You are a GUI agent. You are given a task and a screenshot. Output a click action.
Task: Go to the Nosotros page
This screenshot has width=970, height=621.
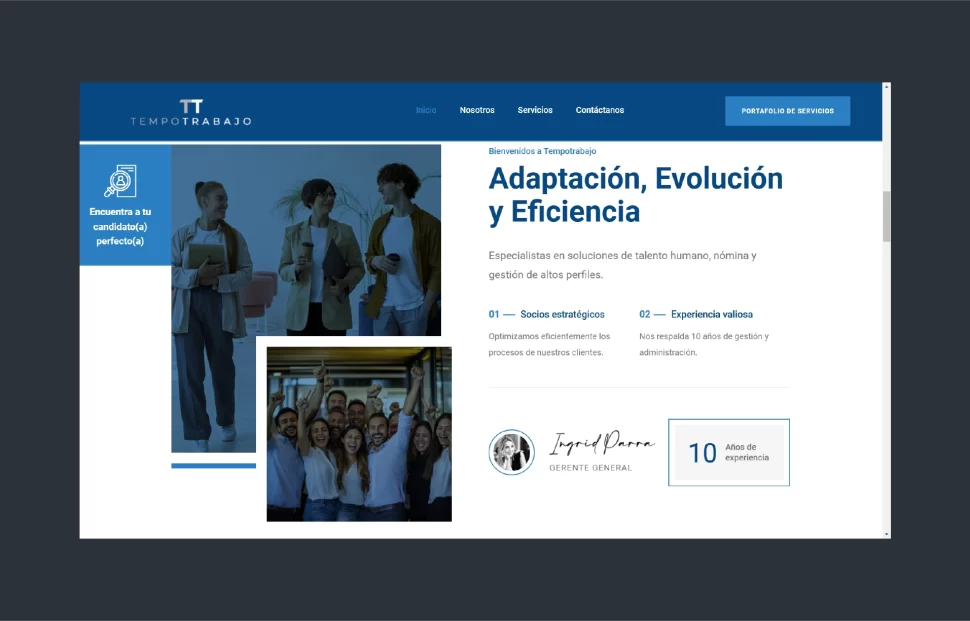tap(477, 110)
